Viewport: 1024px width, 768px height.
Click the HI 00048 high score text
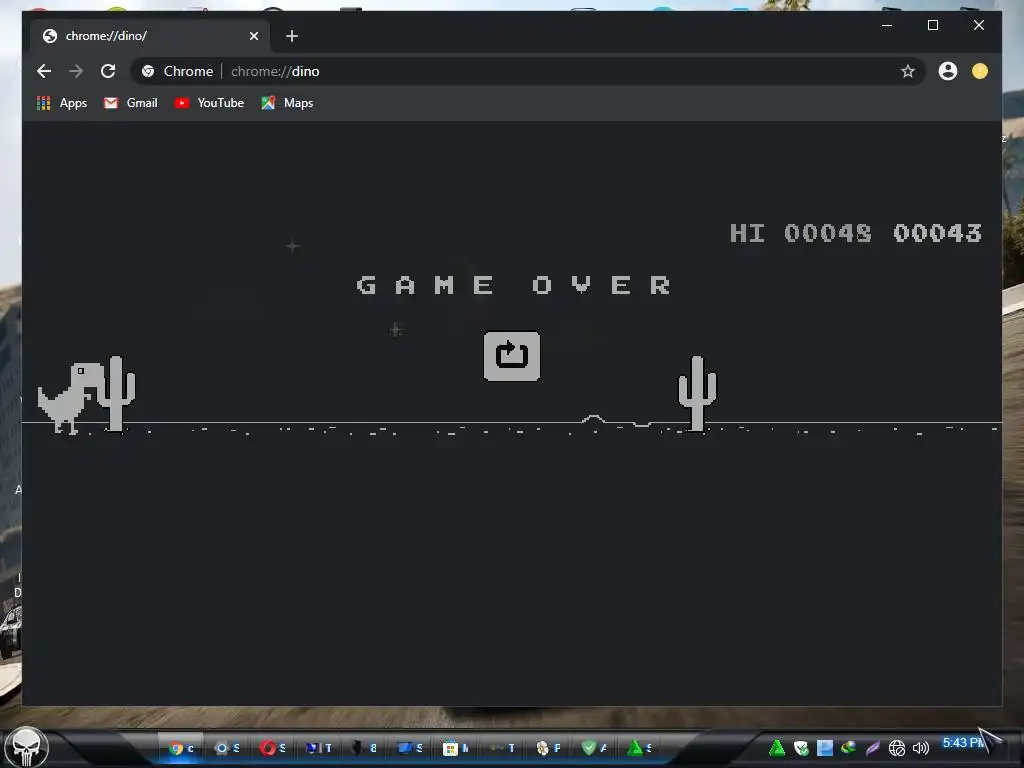(x=801, y=233)
